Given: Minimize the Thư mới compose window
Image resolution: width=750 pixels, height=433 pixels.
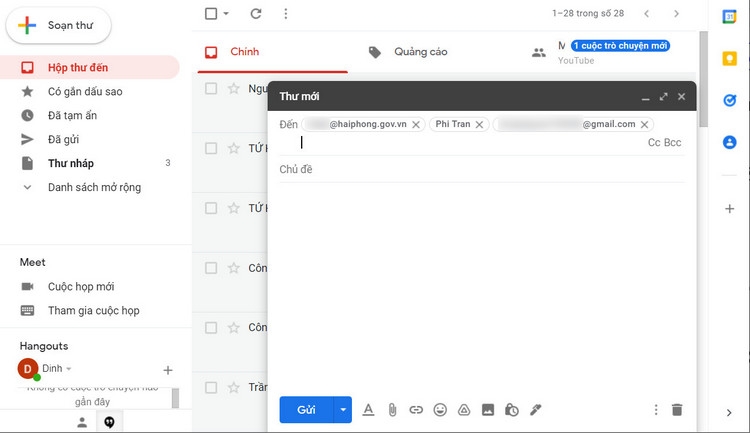Looking at the screenshot, I should 646,97.
